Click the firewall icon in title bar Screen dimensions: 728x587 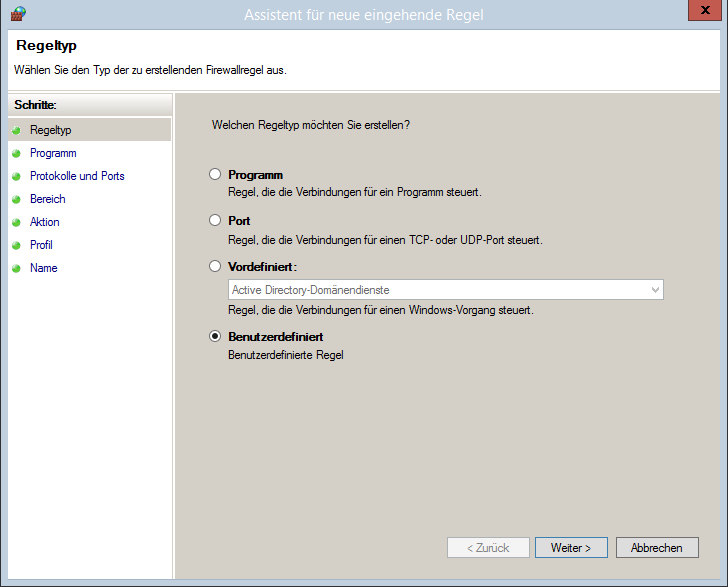pos(18,14)
